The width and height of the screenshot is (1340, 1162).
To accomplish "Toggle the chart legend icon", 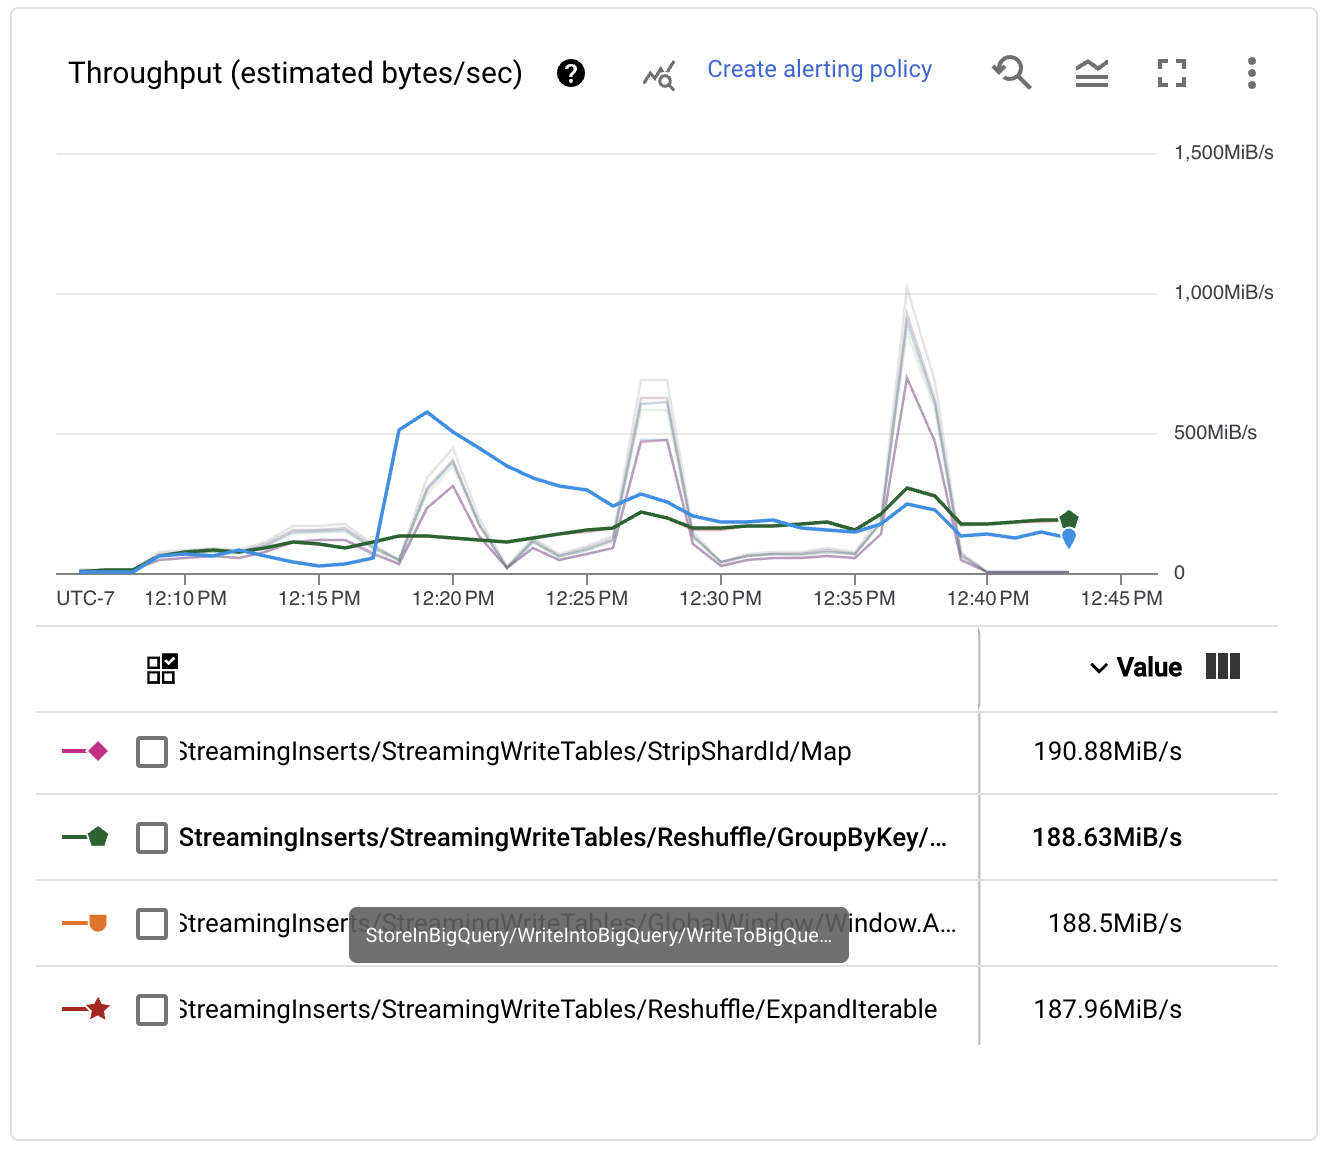I will click(1091, 73).
